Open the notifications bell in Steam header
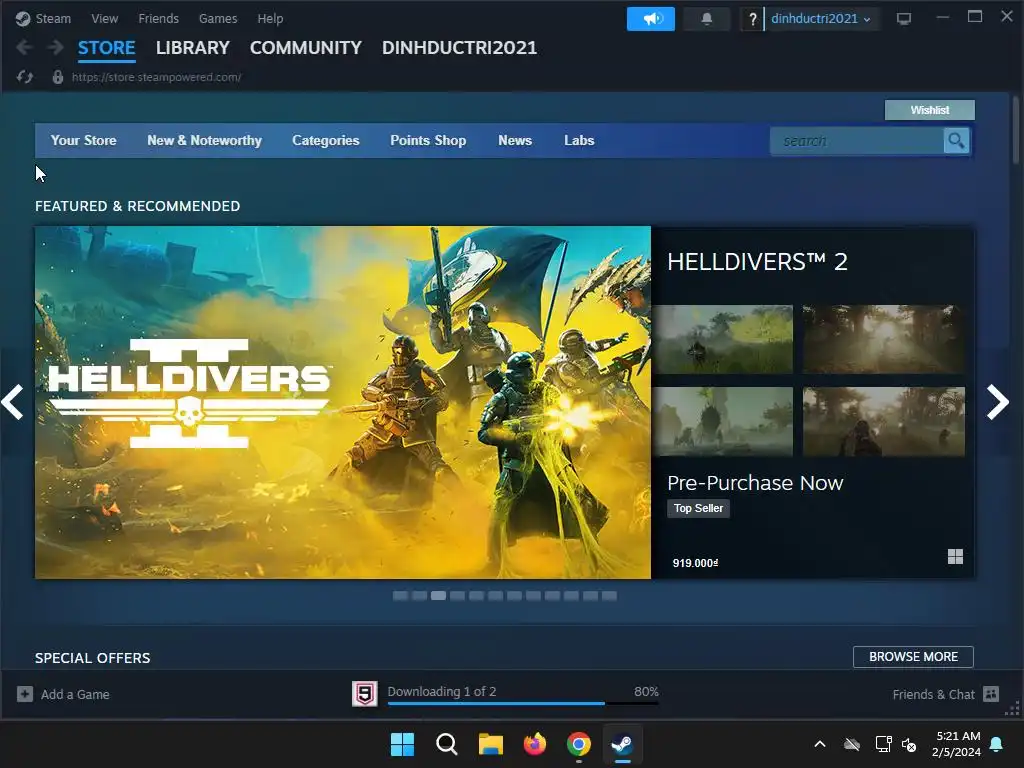This screenshot has height=768, width=1024. (x=706, y=18)
